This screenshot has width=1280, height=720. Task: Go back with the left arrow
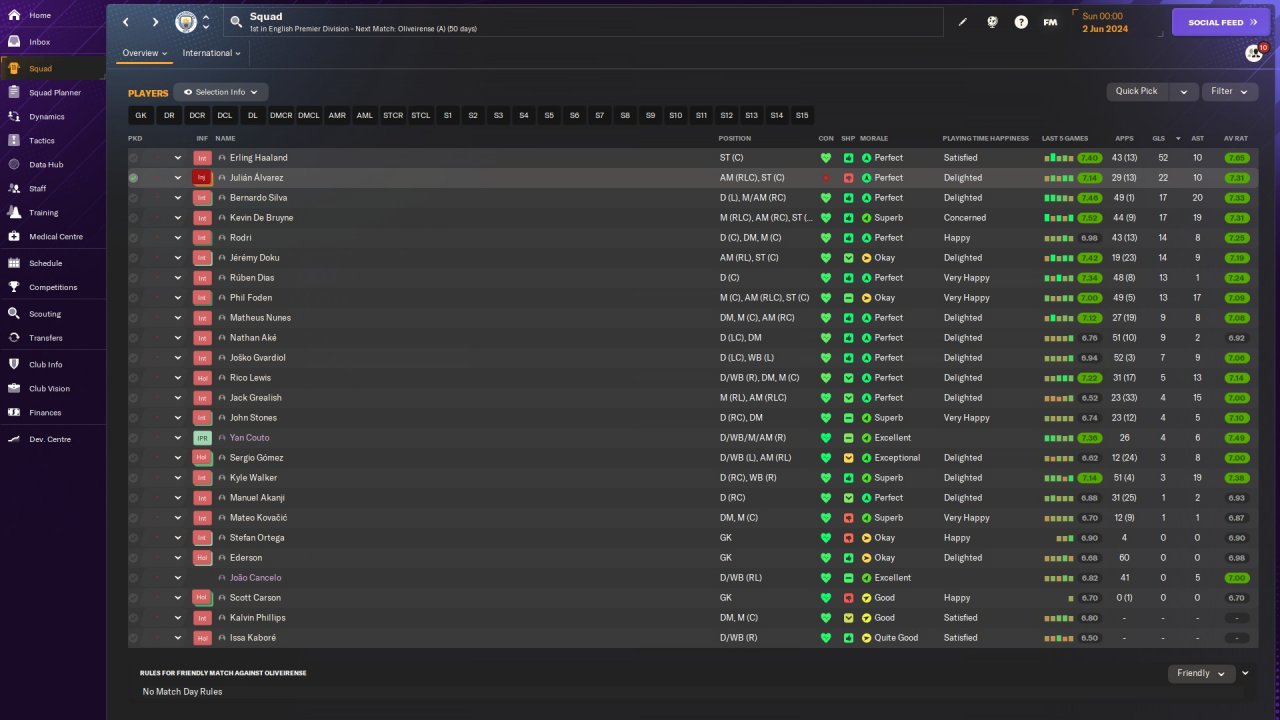click(x=126, y=22)
